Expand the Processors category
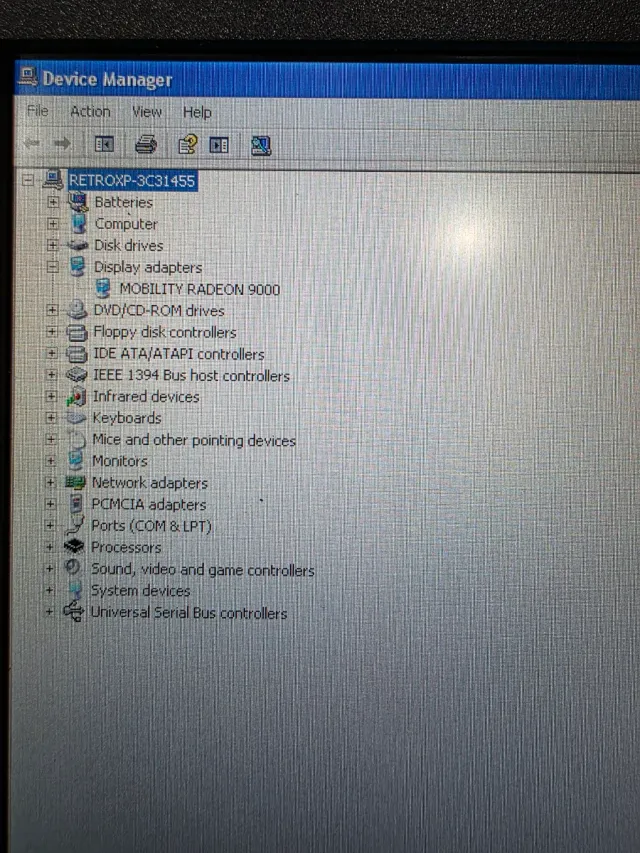The height and width of the screenshot is (853, 640). tap(50, 547)
